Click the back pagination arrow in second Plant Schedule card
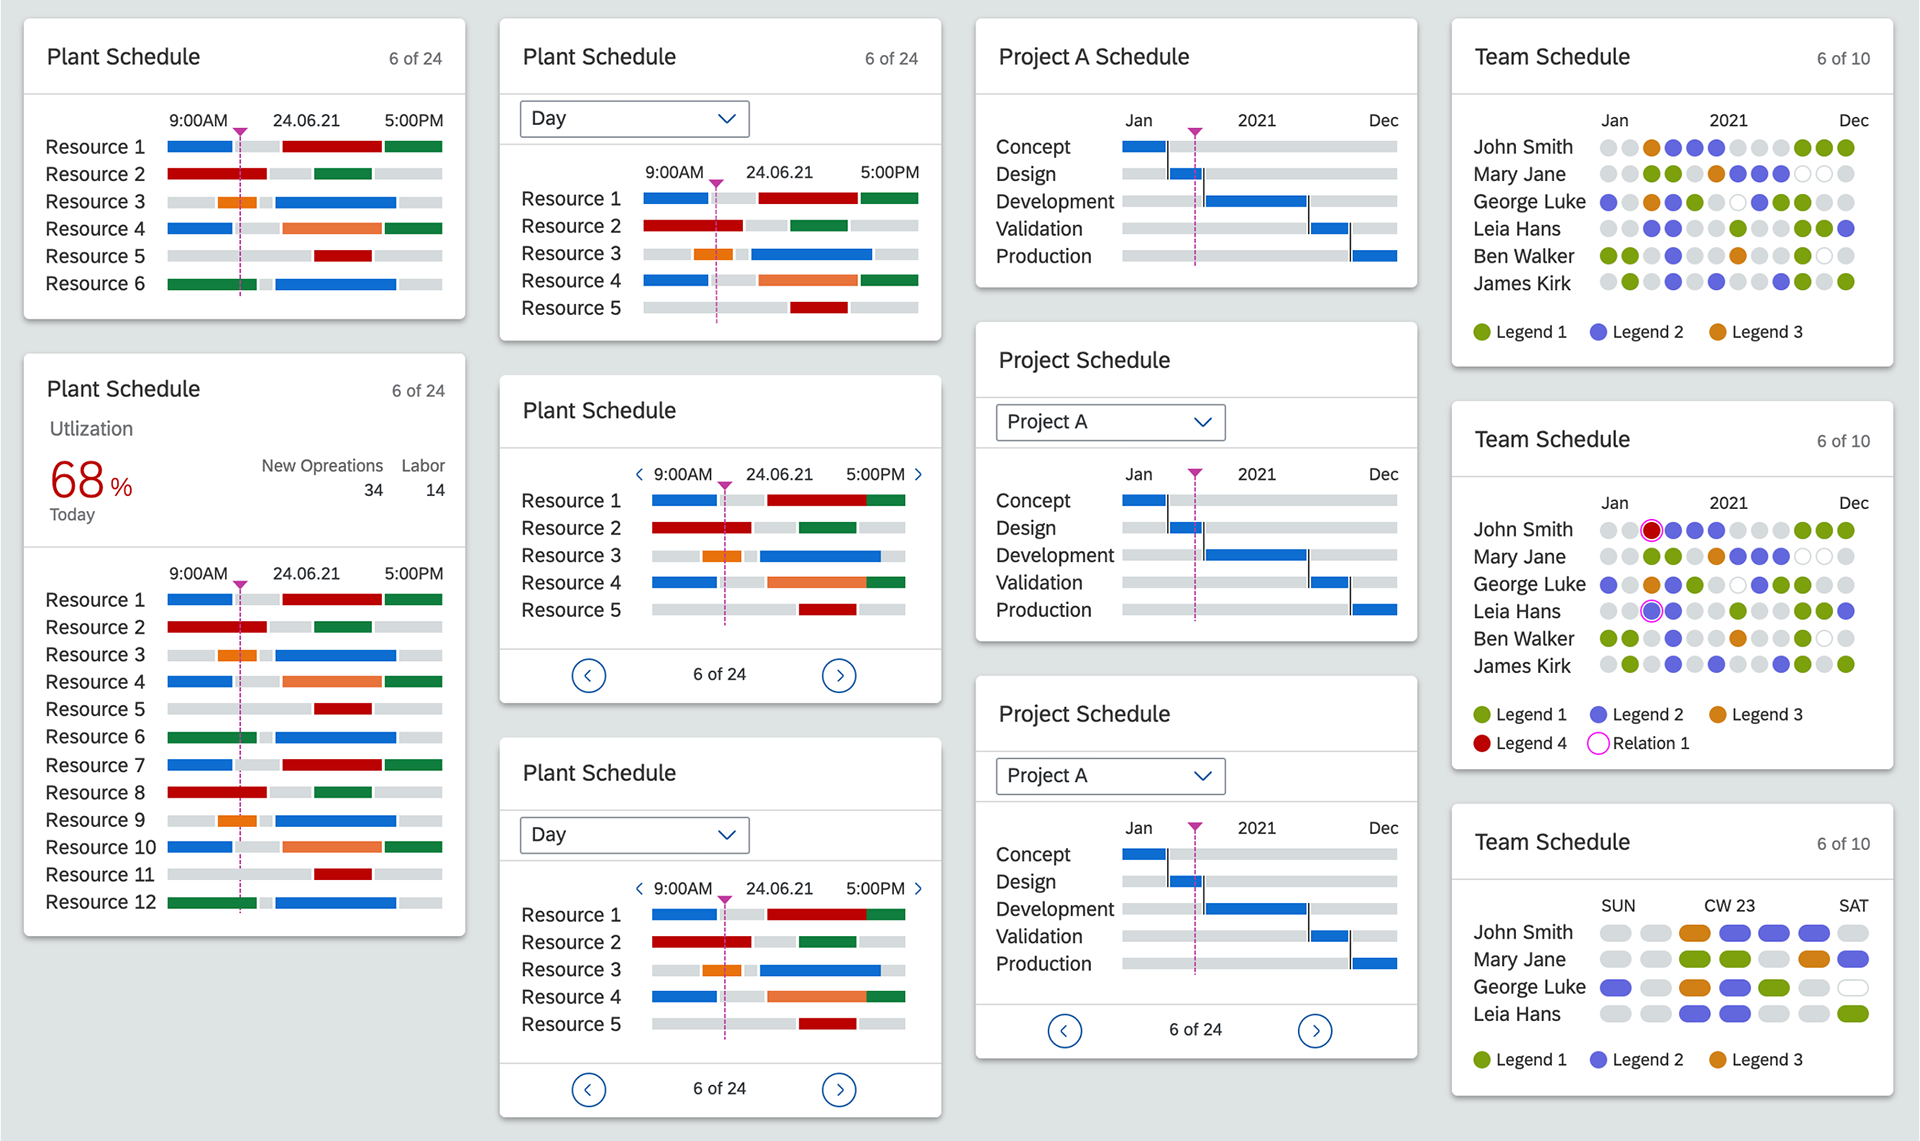 [x=589, y=675]
